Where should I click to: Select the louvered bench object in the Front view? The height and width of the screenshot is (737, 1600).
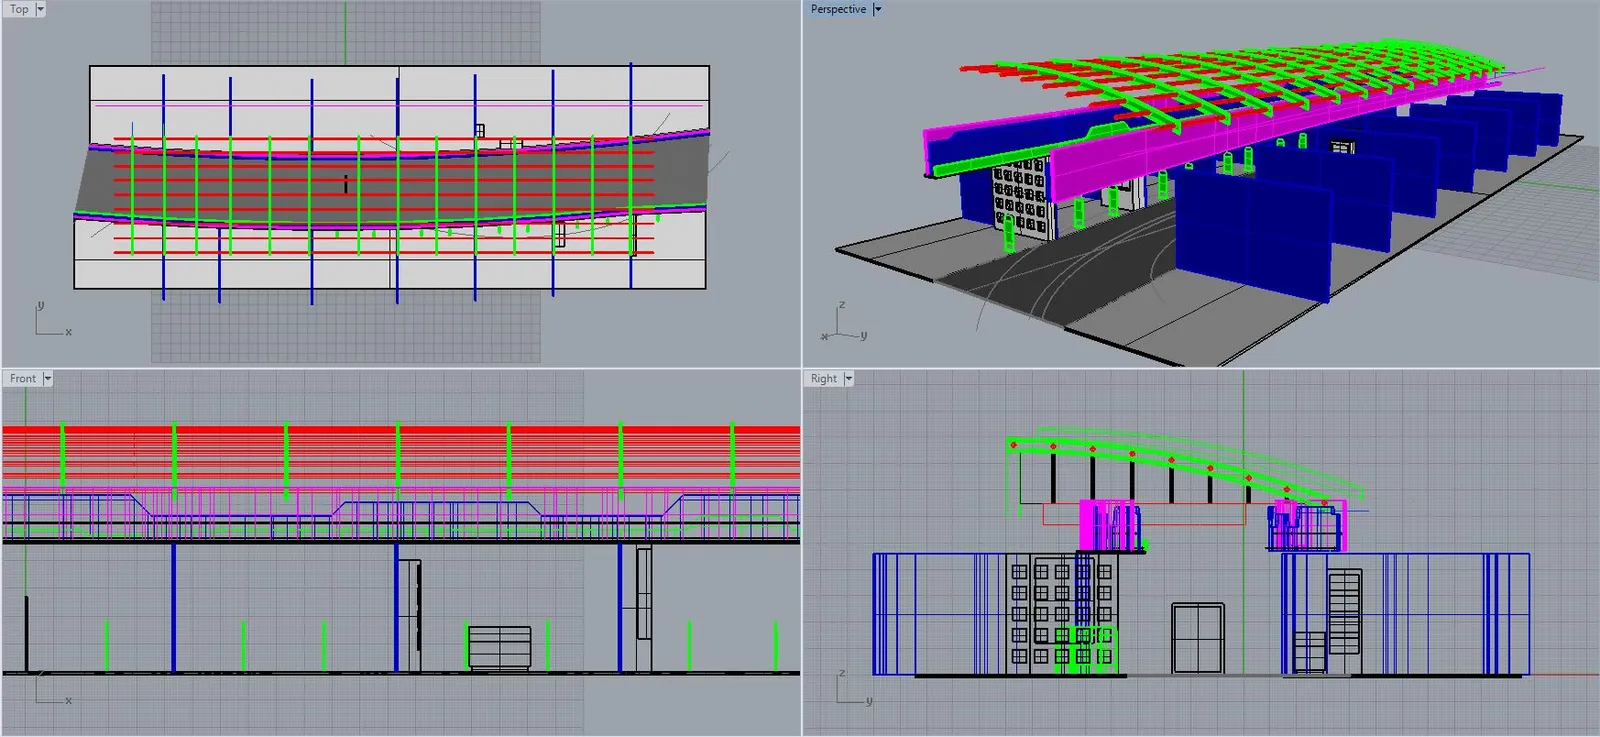click(x=499, y=647)
